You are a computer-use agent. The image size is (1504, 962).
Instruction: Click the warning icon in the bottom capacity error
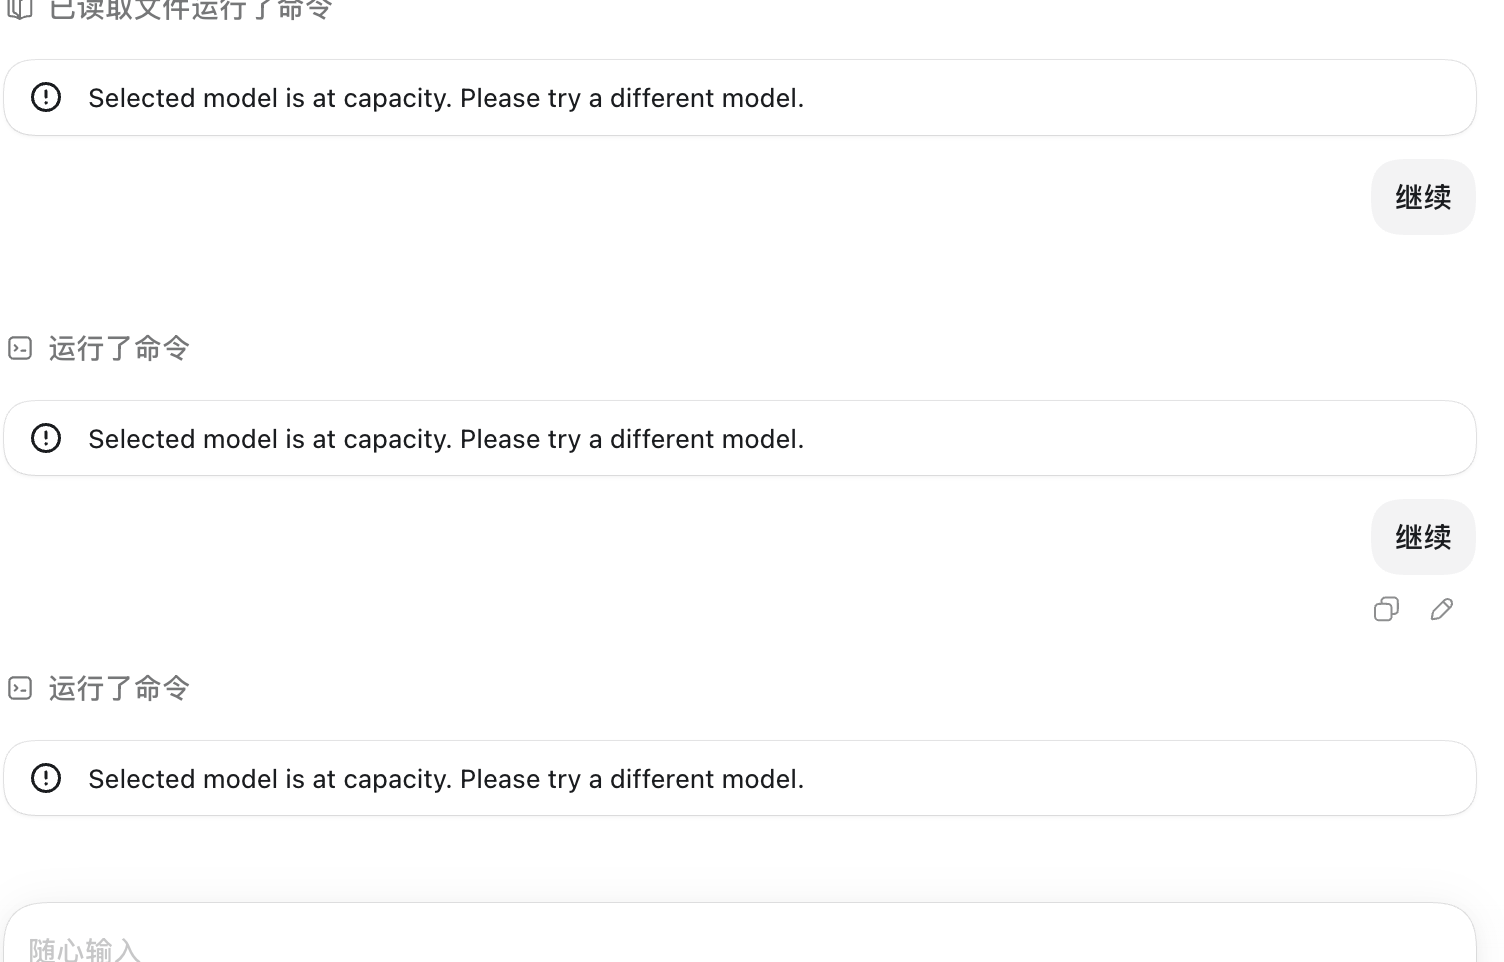[x=46, y=778]
